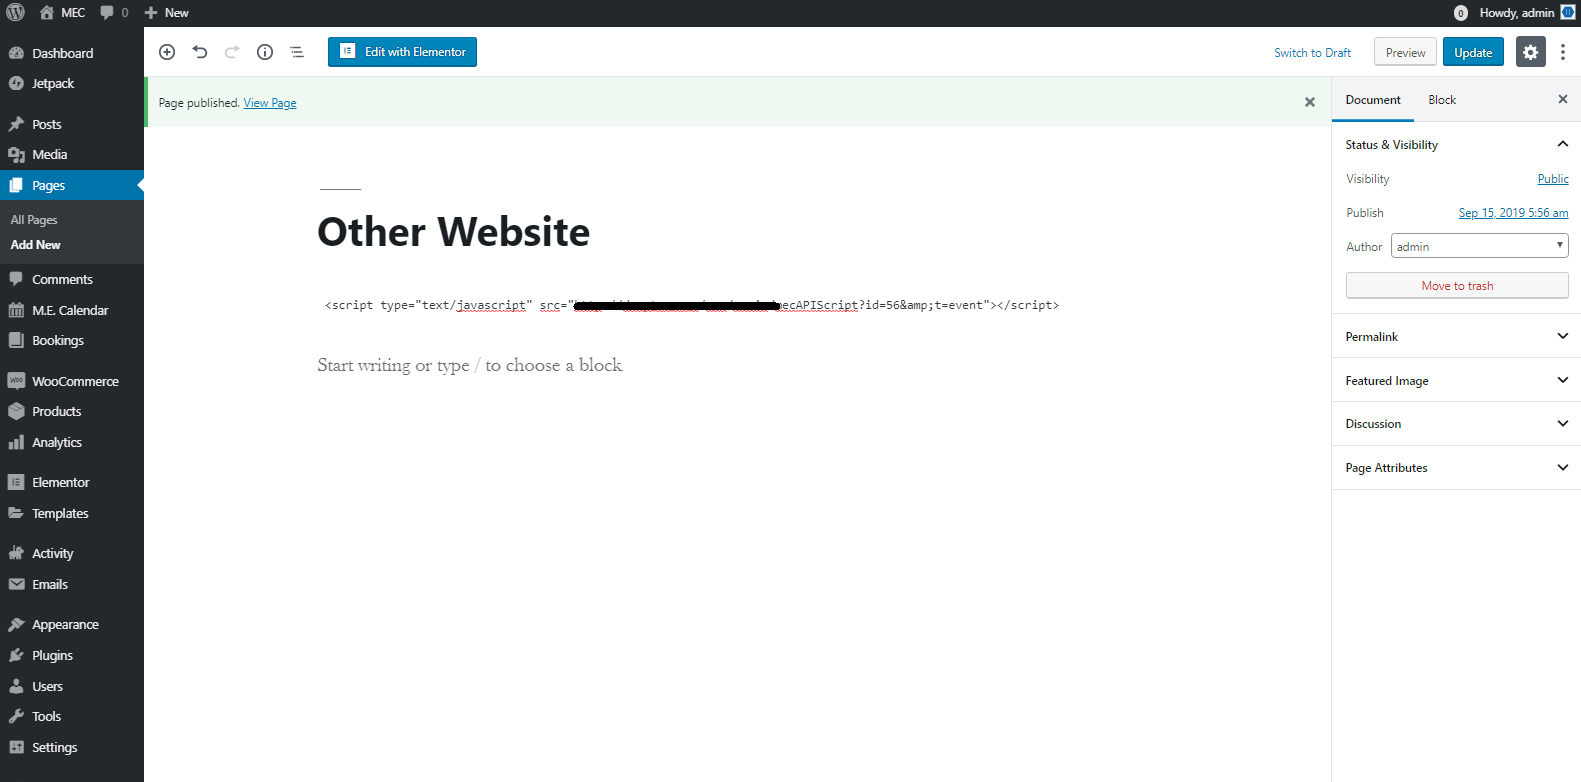Click the Update button
This screenshot has width=1581, height=782.
1473,53
